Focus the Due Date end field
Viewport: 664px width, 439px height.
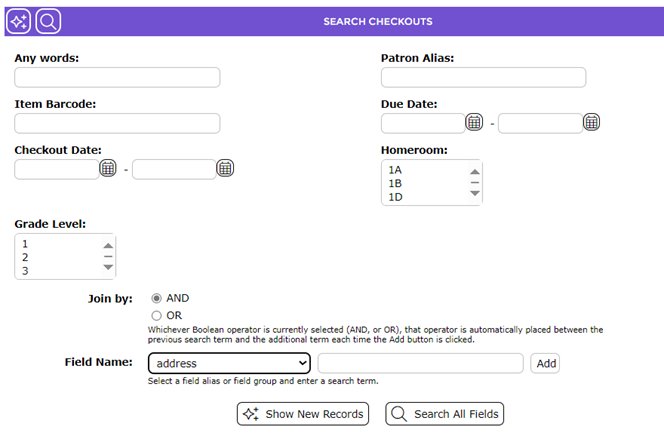coord(540,124)
